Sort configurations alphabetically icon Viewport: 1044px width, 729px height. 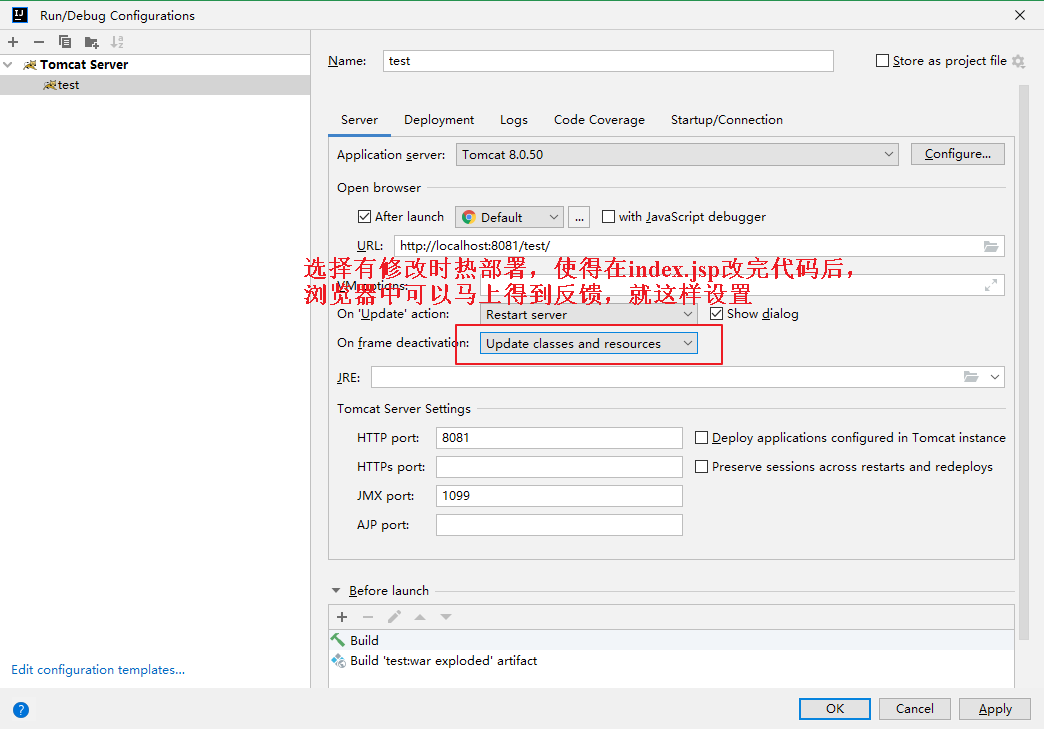coord(117,42)
